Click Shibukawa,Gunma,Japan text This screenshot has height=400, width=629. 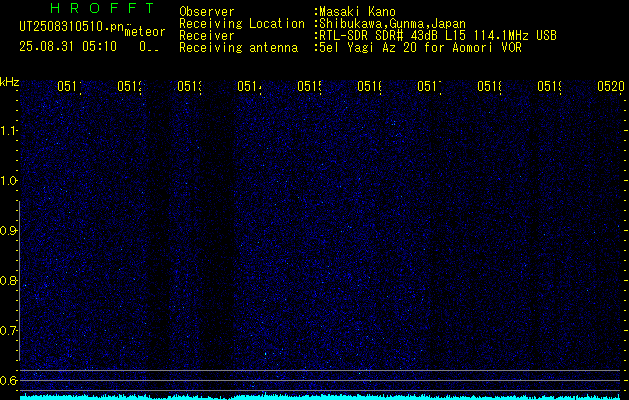[392, 24]
